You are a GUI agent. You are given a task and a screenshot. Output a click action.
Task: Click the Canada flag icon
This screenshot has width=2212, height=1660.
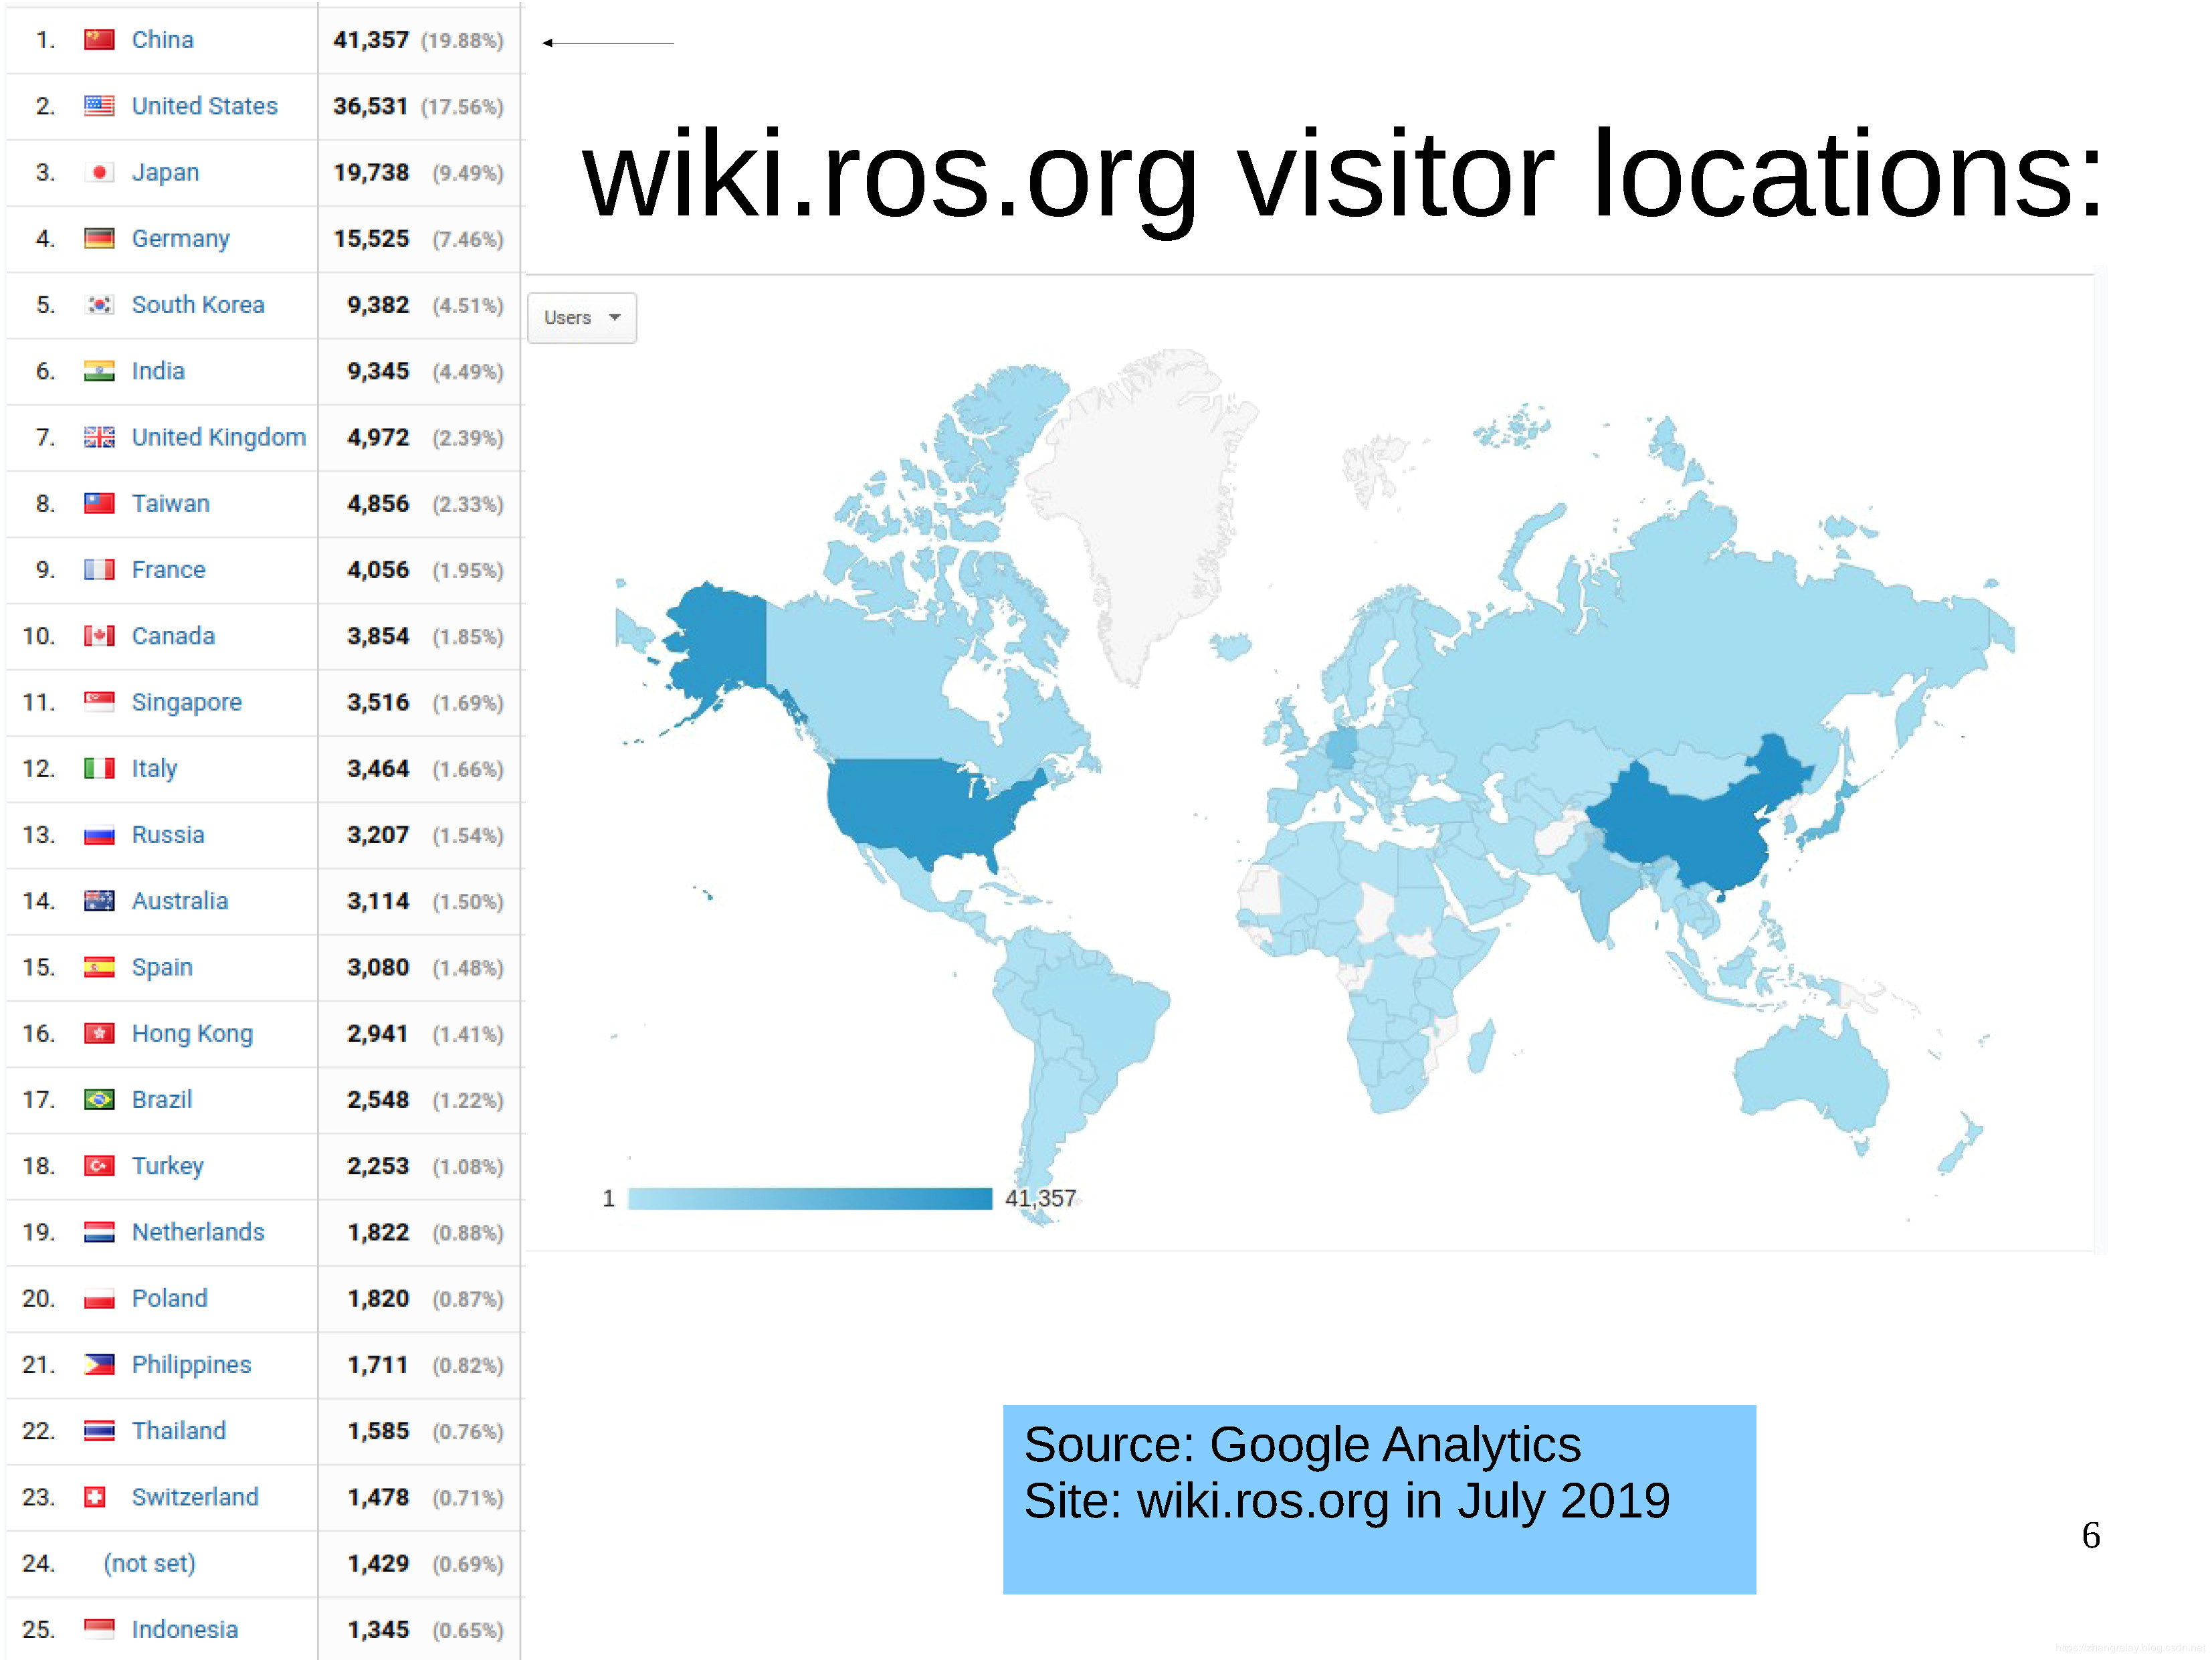[x=99, y=636]
